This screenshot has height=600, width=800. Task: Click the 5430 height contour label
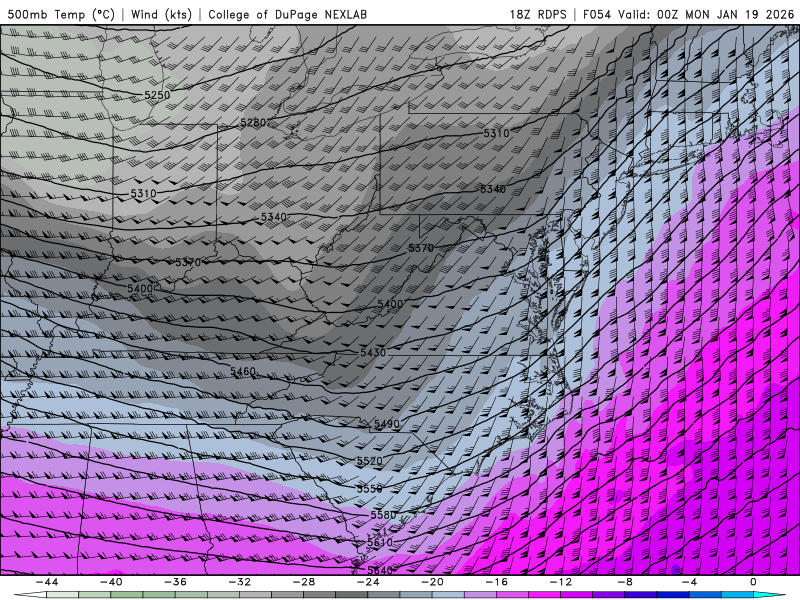[373, 353]
